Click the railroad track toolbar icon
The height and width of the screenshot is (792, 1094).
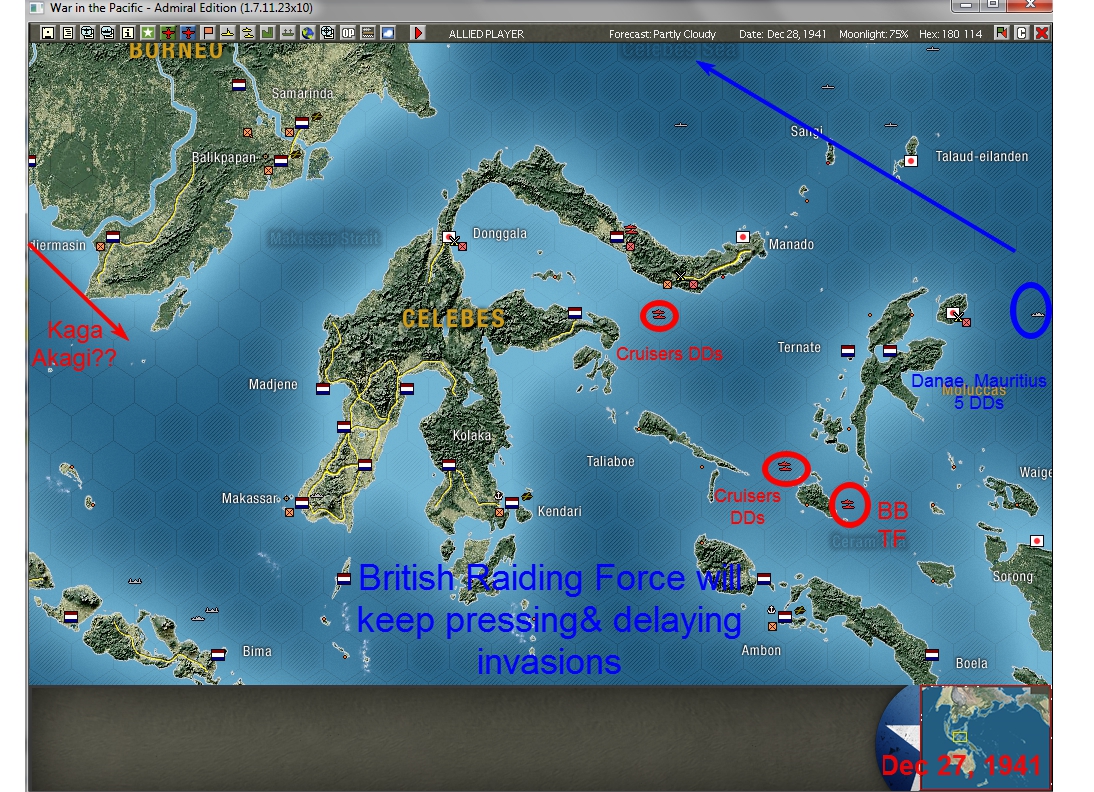tap(368, 33)
